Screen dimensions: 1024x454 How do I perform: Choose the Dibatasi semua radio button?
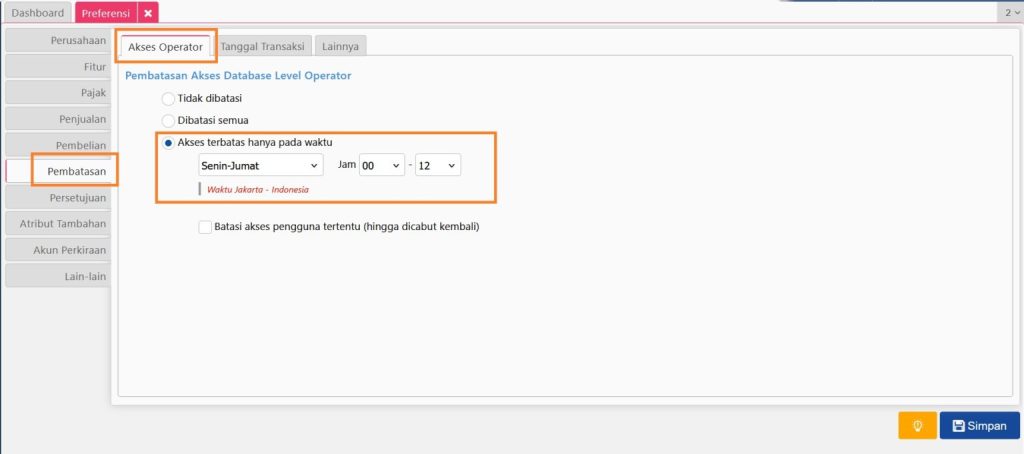tap(168, 121)
